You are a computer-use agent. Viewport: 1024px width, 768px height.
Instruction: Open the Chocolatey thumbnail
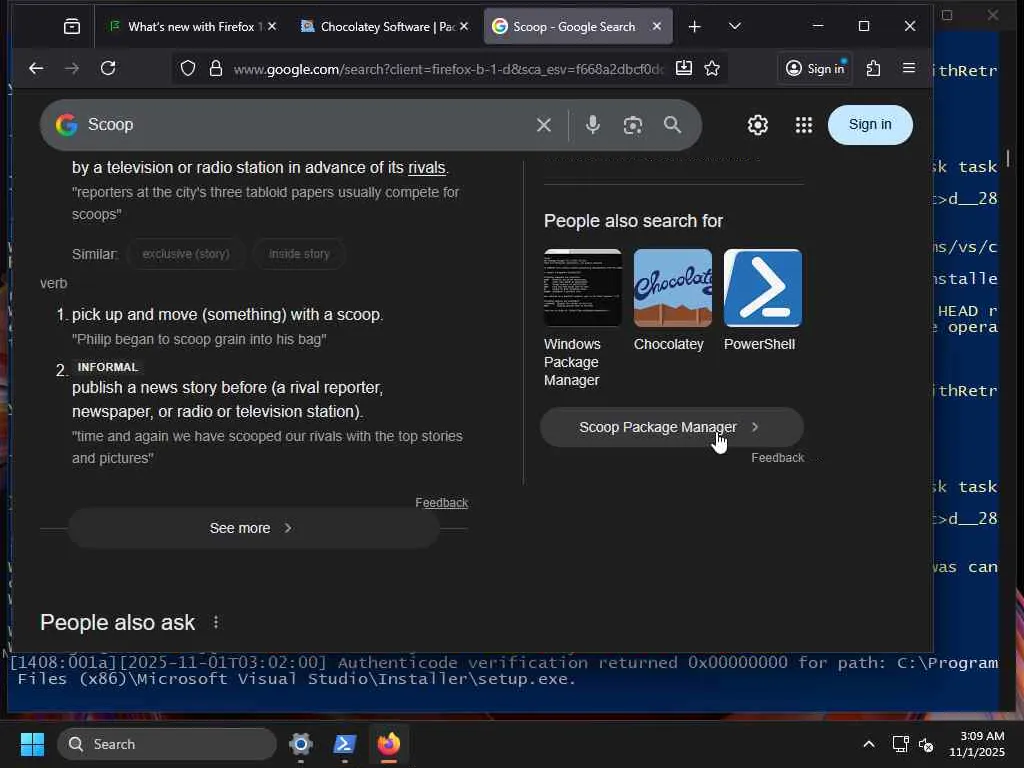pos(673,287)
